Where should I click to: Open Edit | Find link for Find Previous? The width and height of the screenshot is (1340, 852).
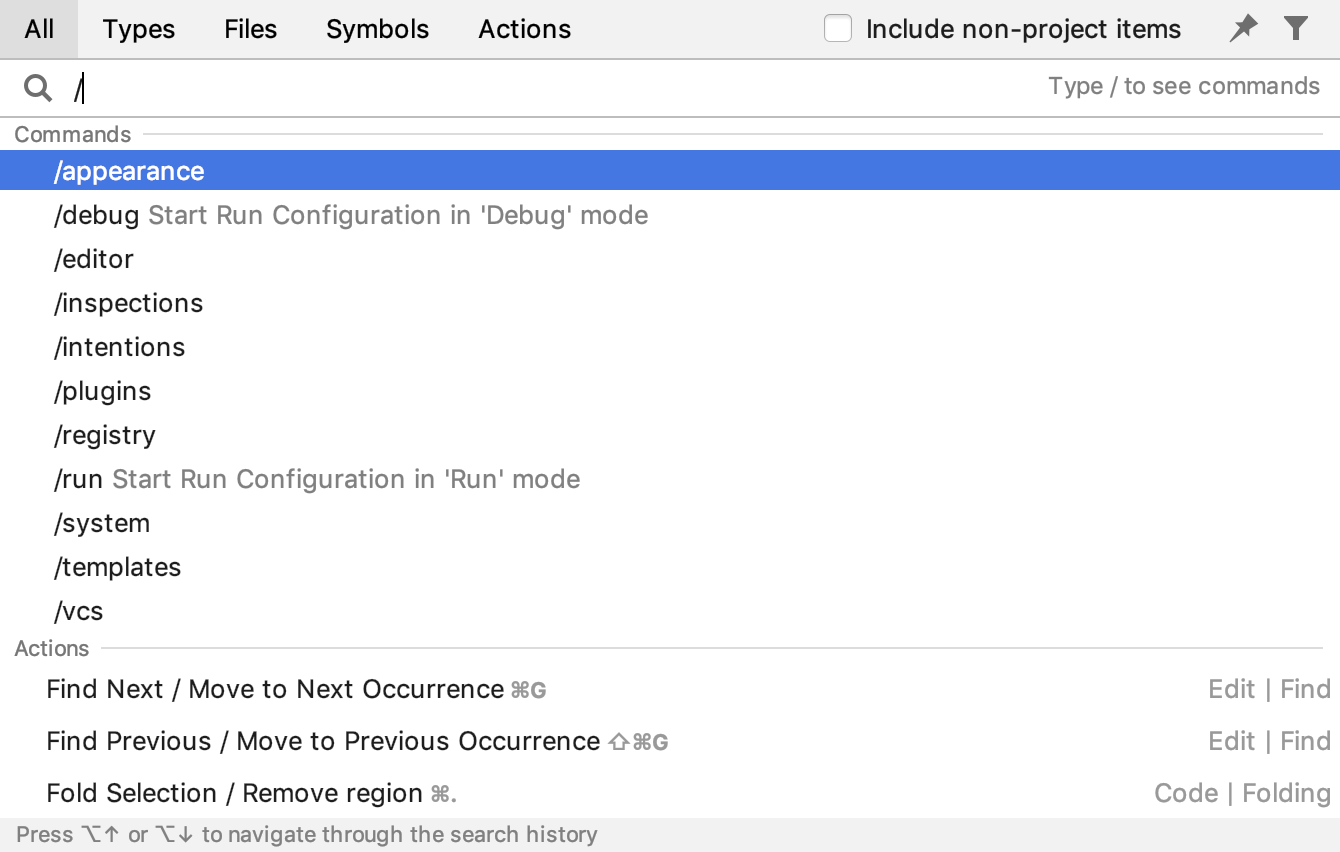[x=1268, y=741]
